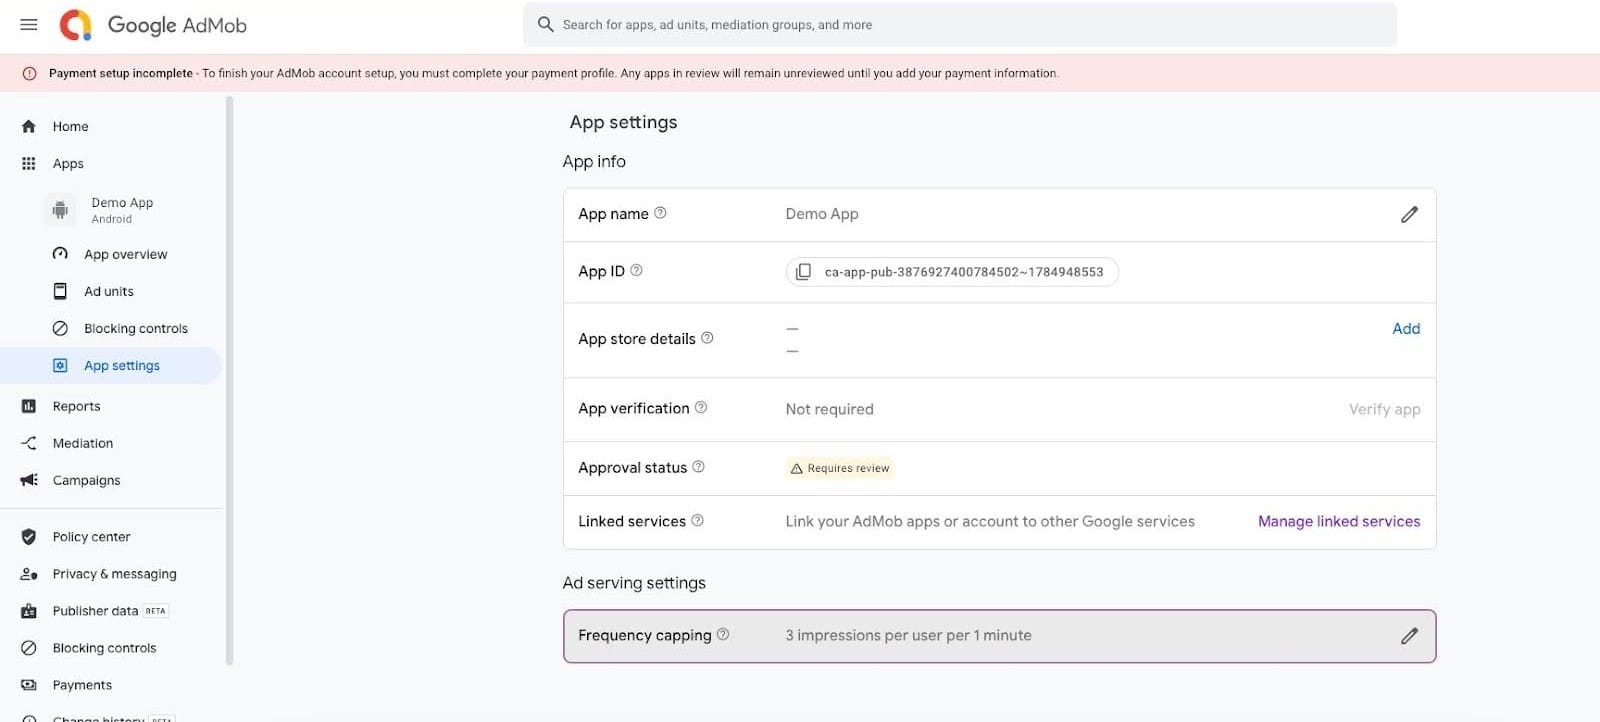The width and height of the screenshot is (1600, 722).
Task: Open App overview page
Action: [x=126, y=254]
